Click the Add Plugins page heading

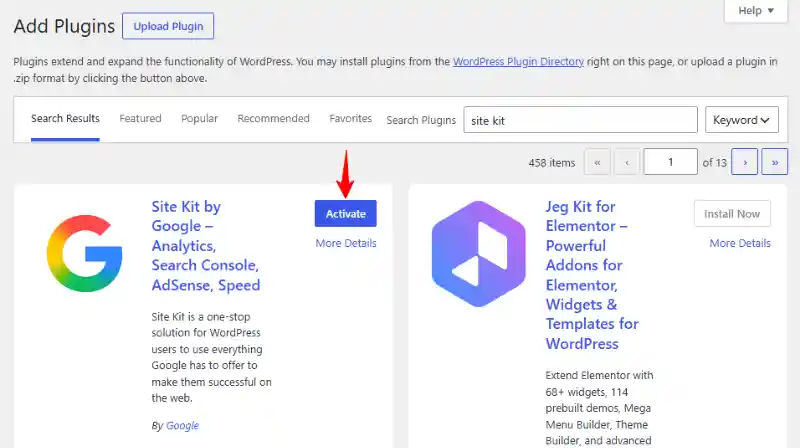[x=64, y=26]
